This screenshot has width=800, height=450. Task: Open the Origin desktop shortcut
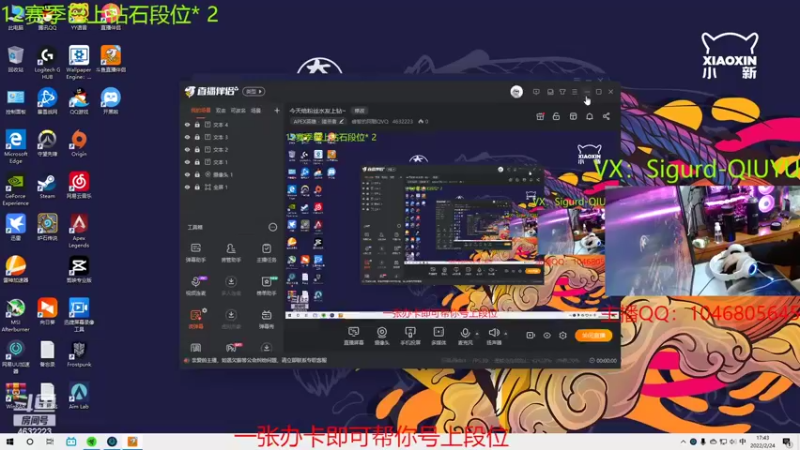pos(79,143)
